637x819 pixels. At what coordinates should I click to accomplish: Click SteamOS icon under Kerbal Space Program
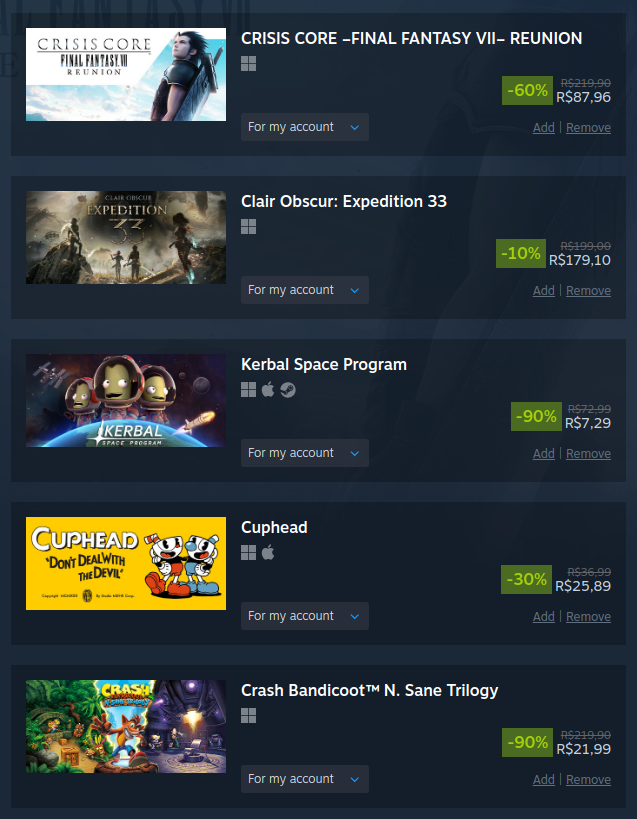click(288, 390)
